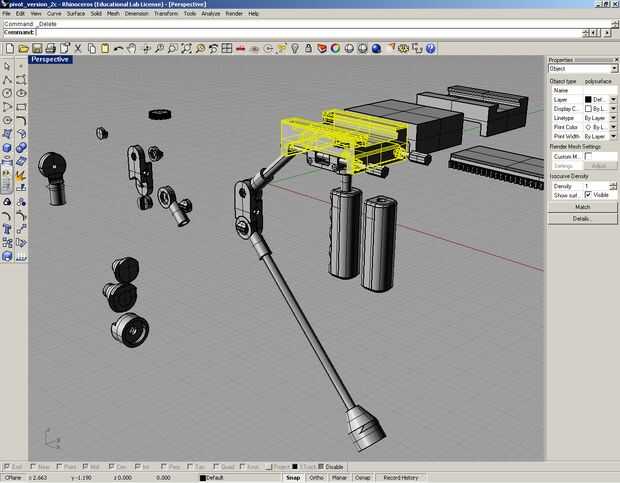Select the Circle tool in left toolbar
The width and height of the screenshot is (620, 483).
7,93
